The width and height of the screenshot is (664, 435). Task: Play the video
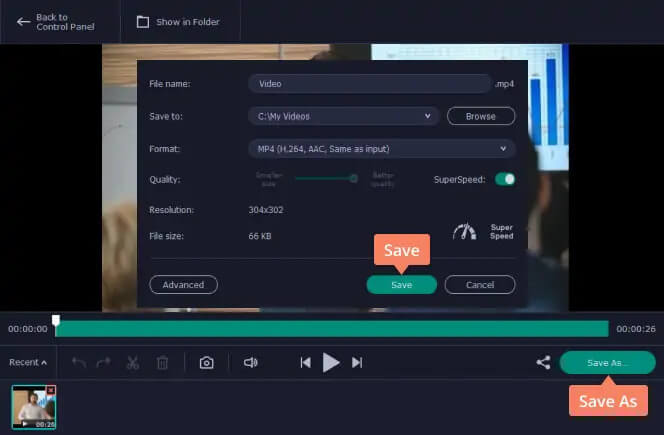331,363
